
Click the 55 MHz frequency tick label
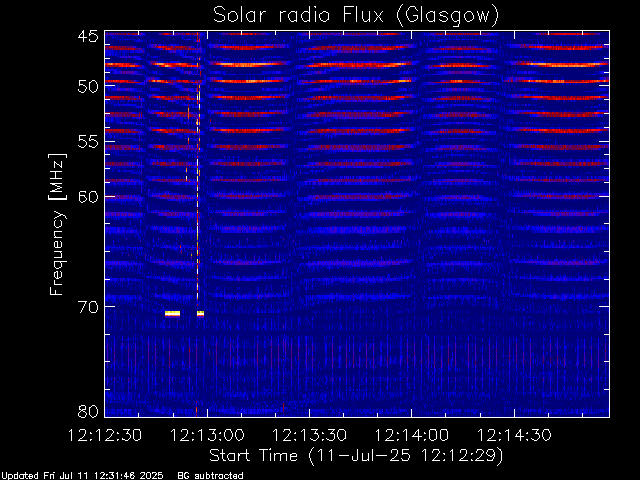click(x=88, y=142)
